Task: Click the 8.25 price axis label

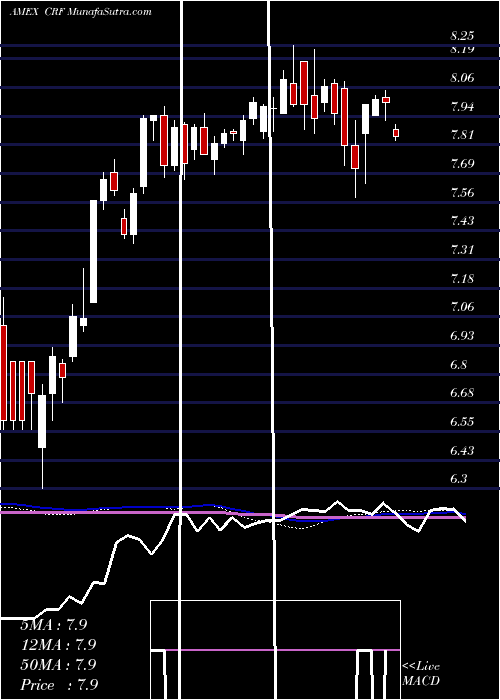Action: tap(462, 36)
